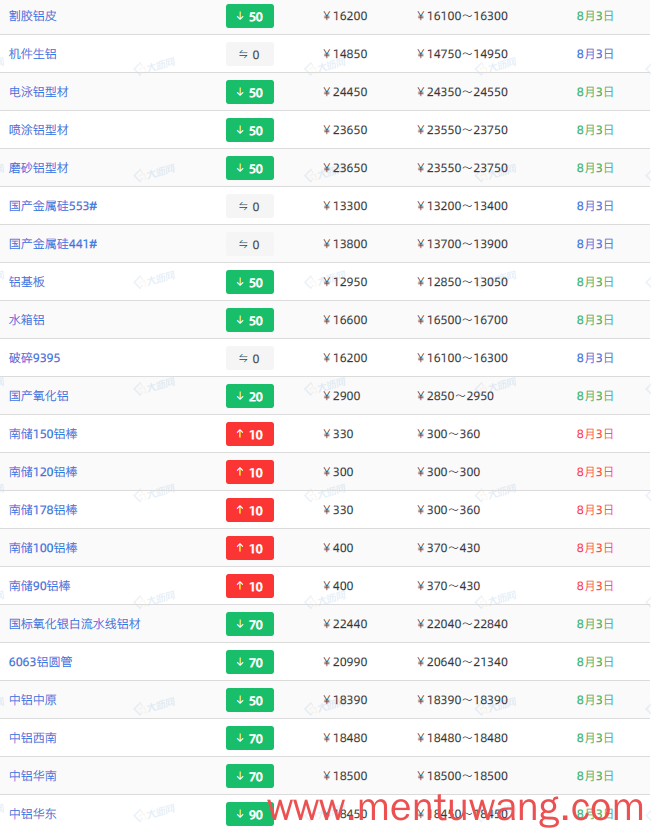This screenshot has height=838, width=653.
Task: Click the green ↓70 badge for 国标氧化银白流水线铝材
Action: point(250,624)
